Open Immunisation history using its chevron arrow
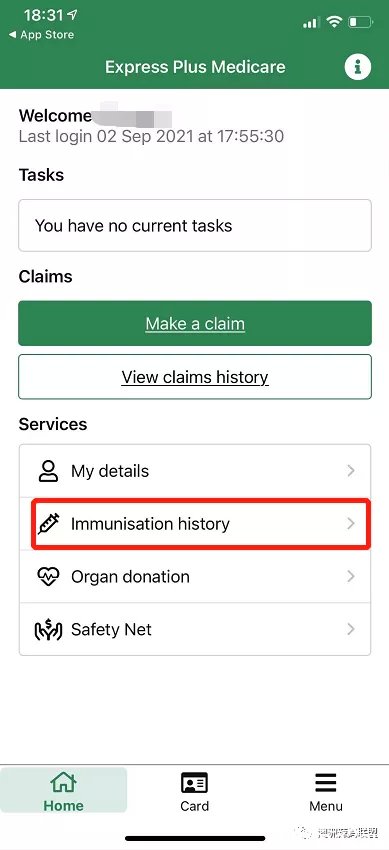The width and height of the screenshot is (389, 850). click(351, 523)
